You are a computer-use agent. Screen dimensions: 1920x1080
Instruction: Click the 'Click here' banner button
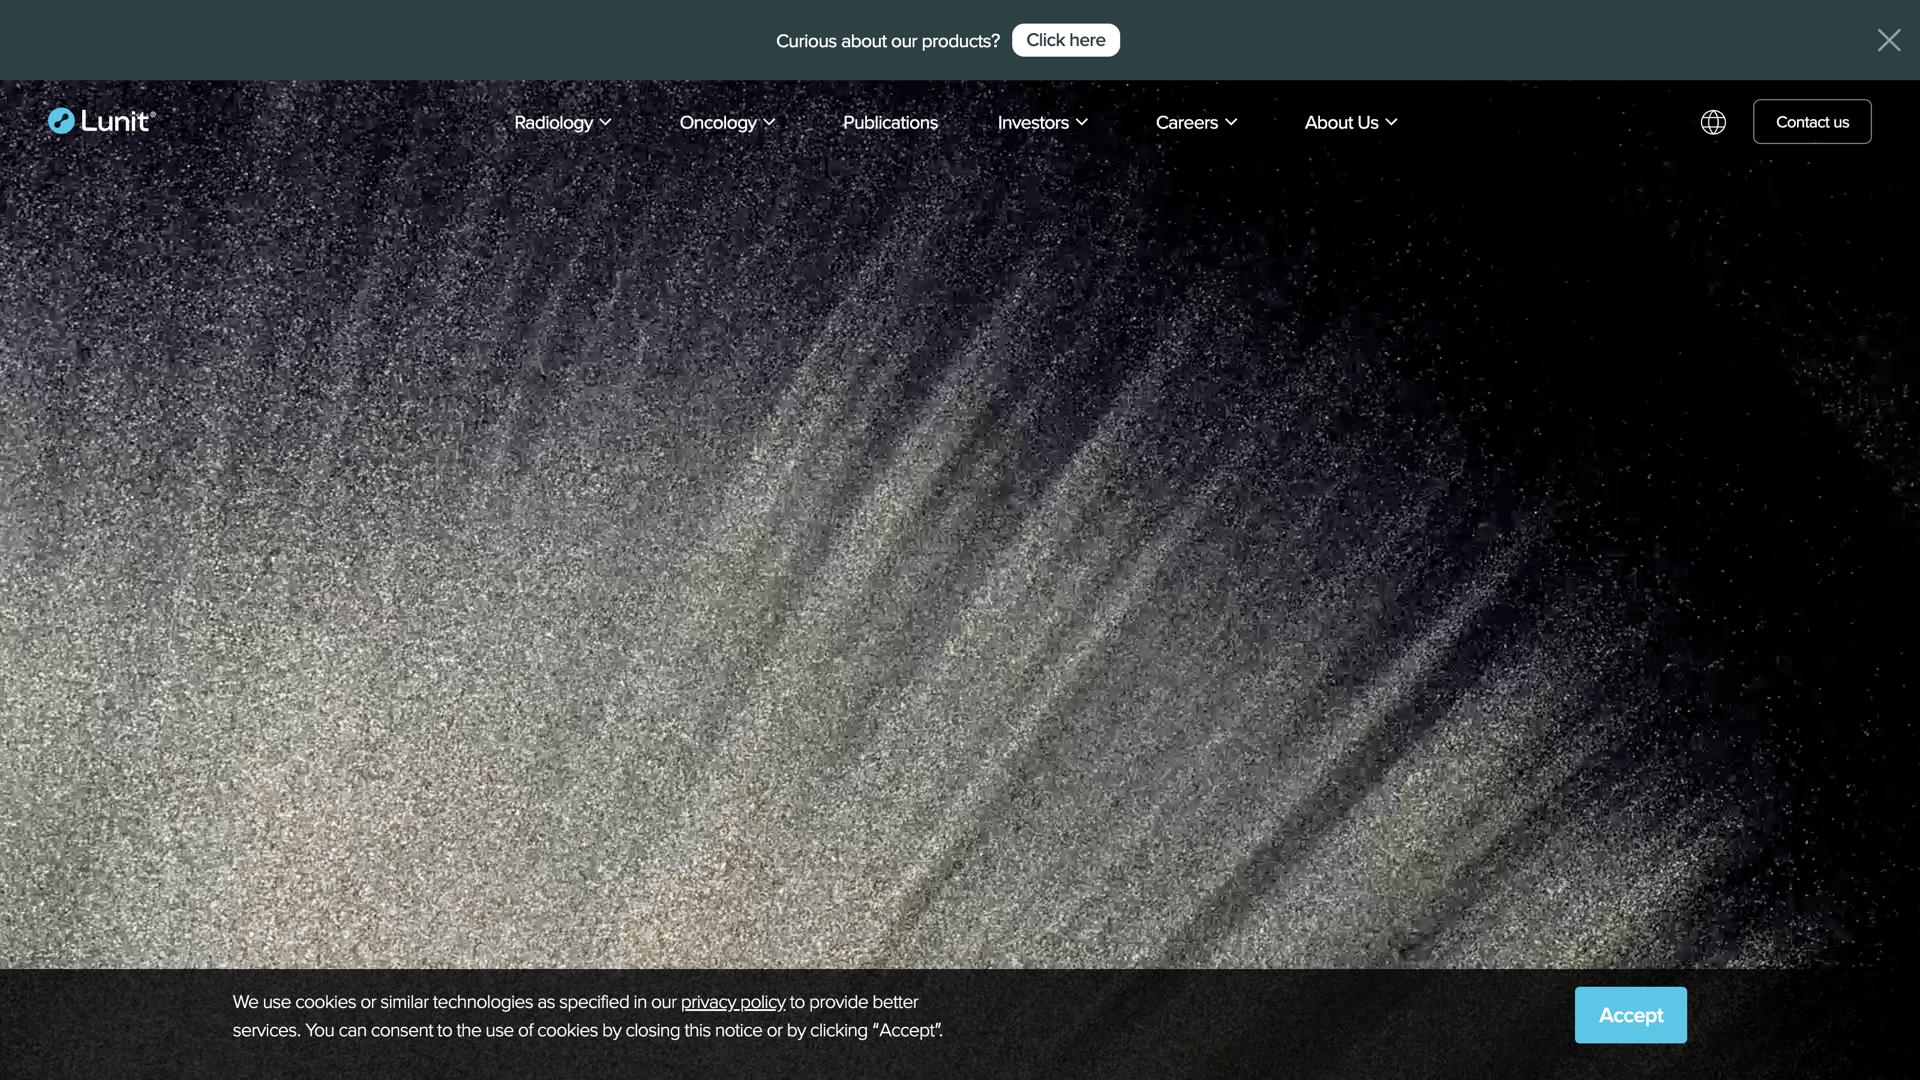[1065, 40]
